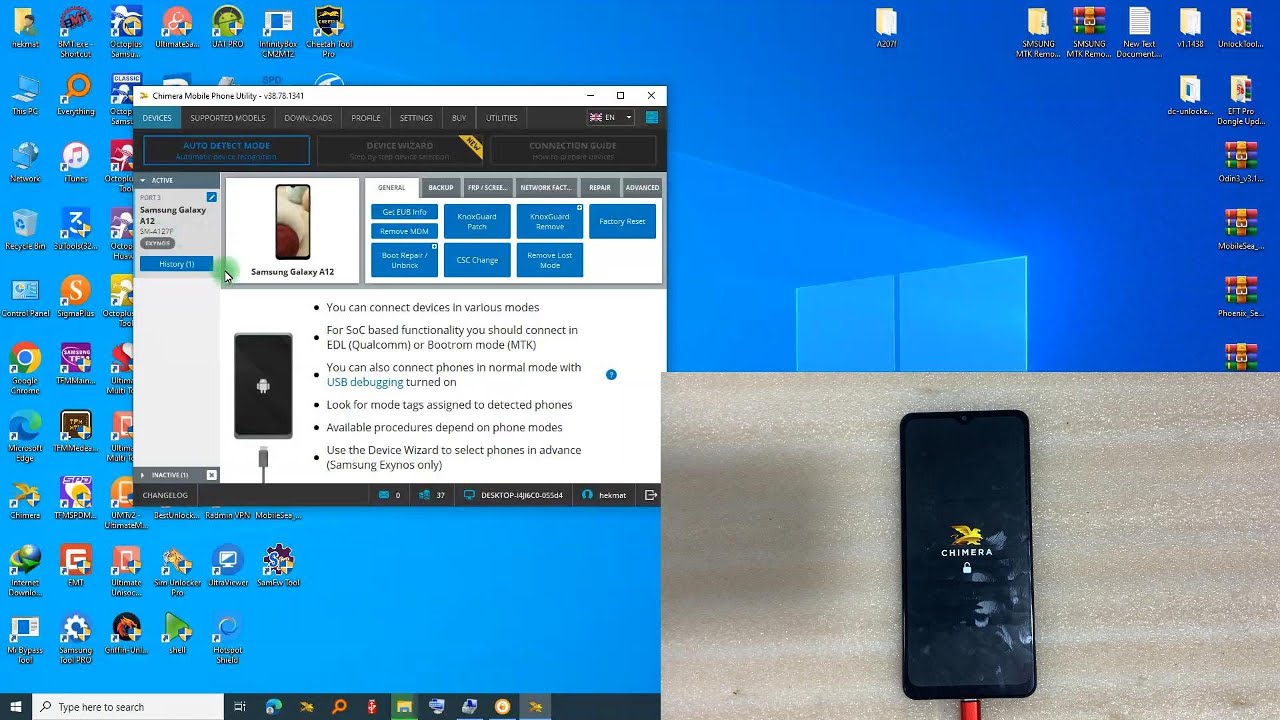Screen dimensions: 1280x720
Task: Select the NETWORK FACT... tab
Action: click(546, 187)
